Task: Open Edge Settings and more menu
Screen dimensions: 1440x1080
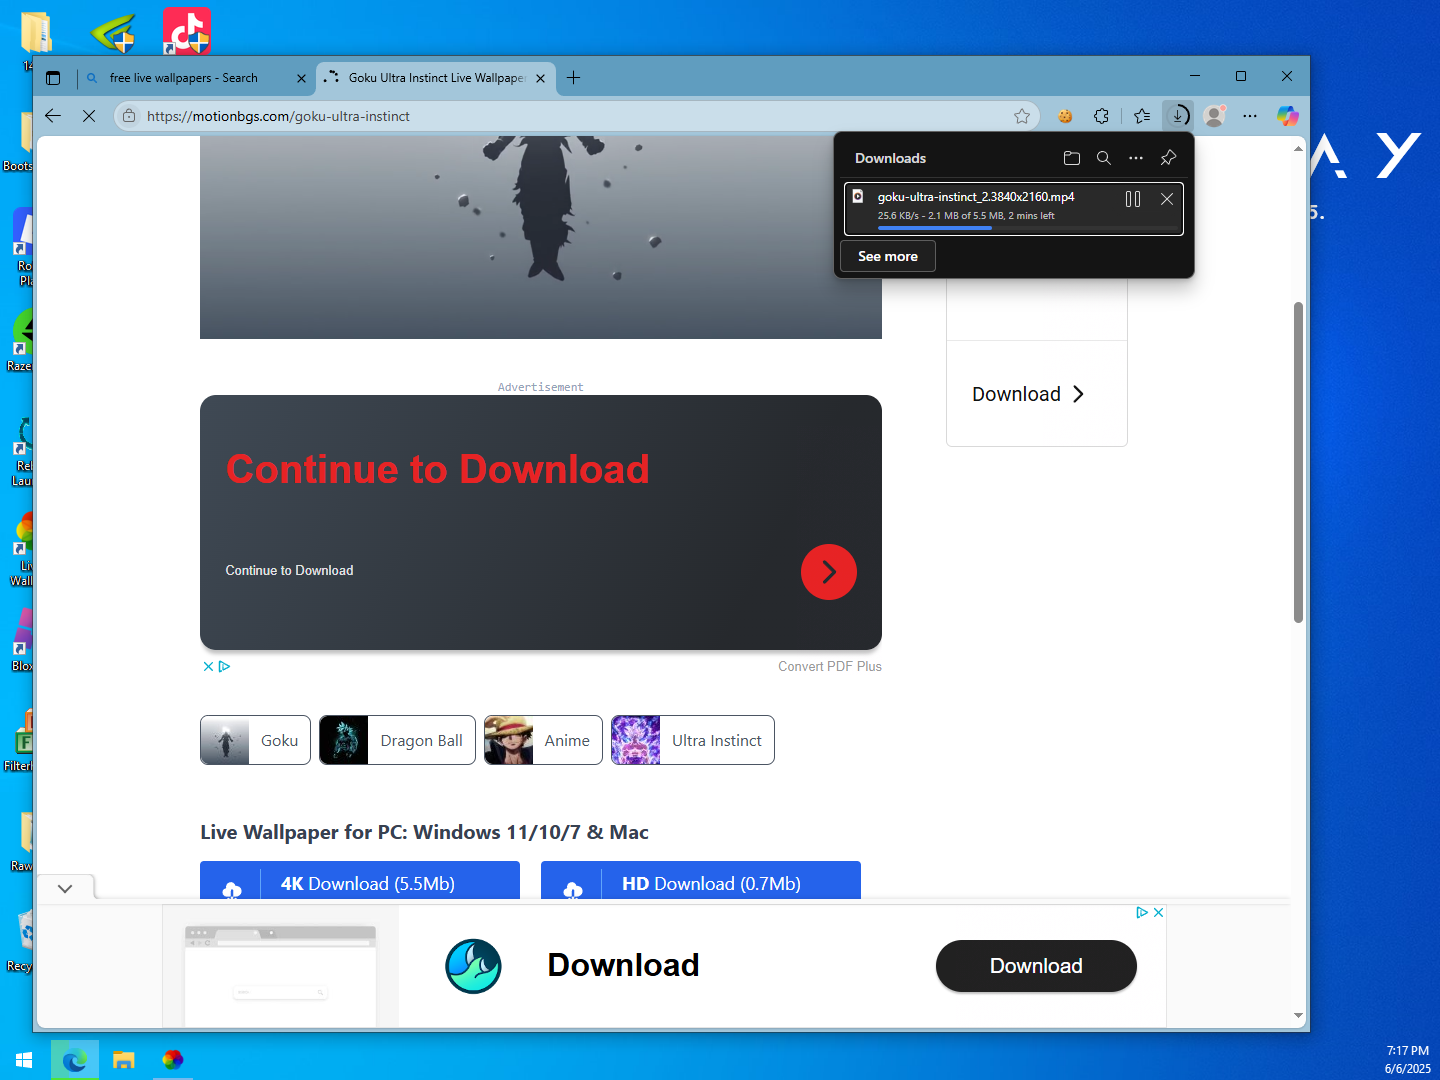Action: tap(1250, 116)
